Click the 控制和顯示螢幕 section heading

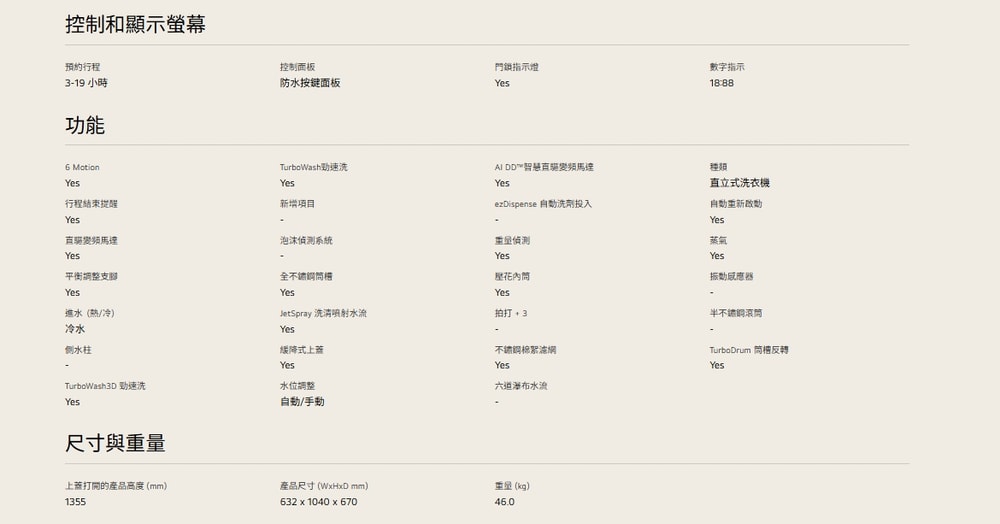pyautogui.click(x=135, y=25)
